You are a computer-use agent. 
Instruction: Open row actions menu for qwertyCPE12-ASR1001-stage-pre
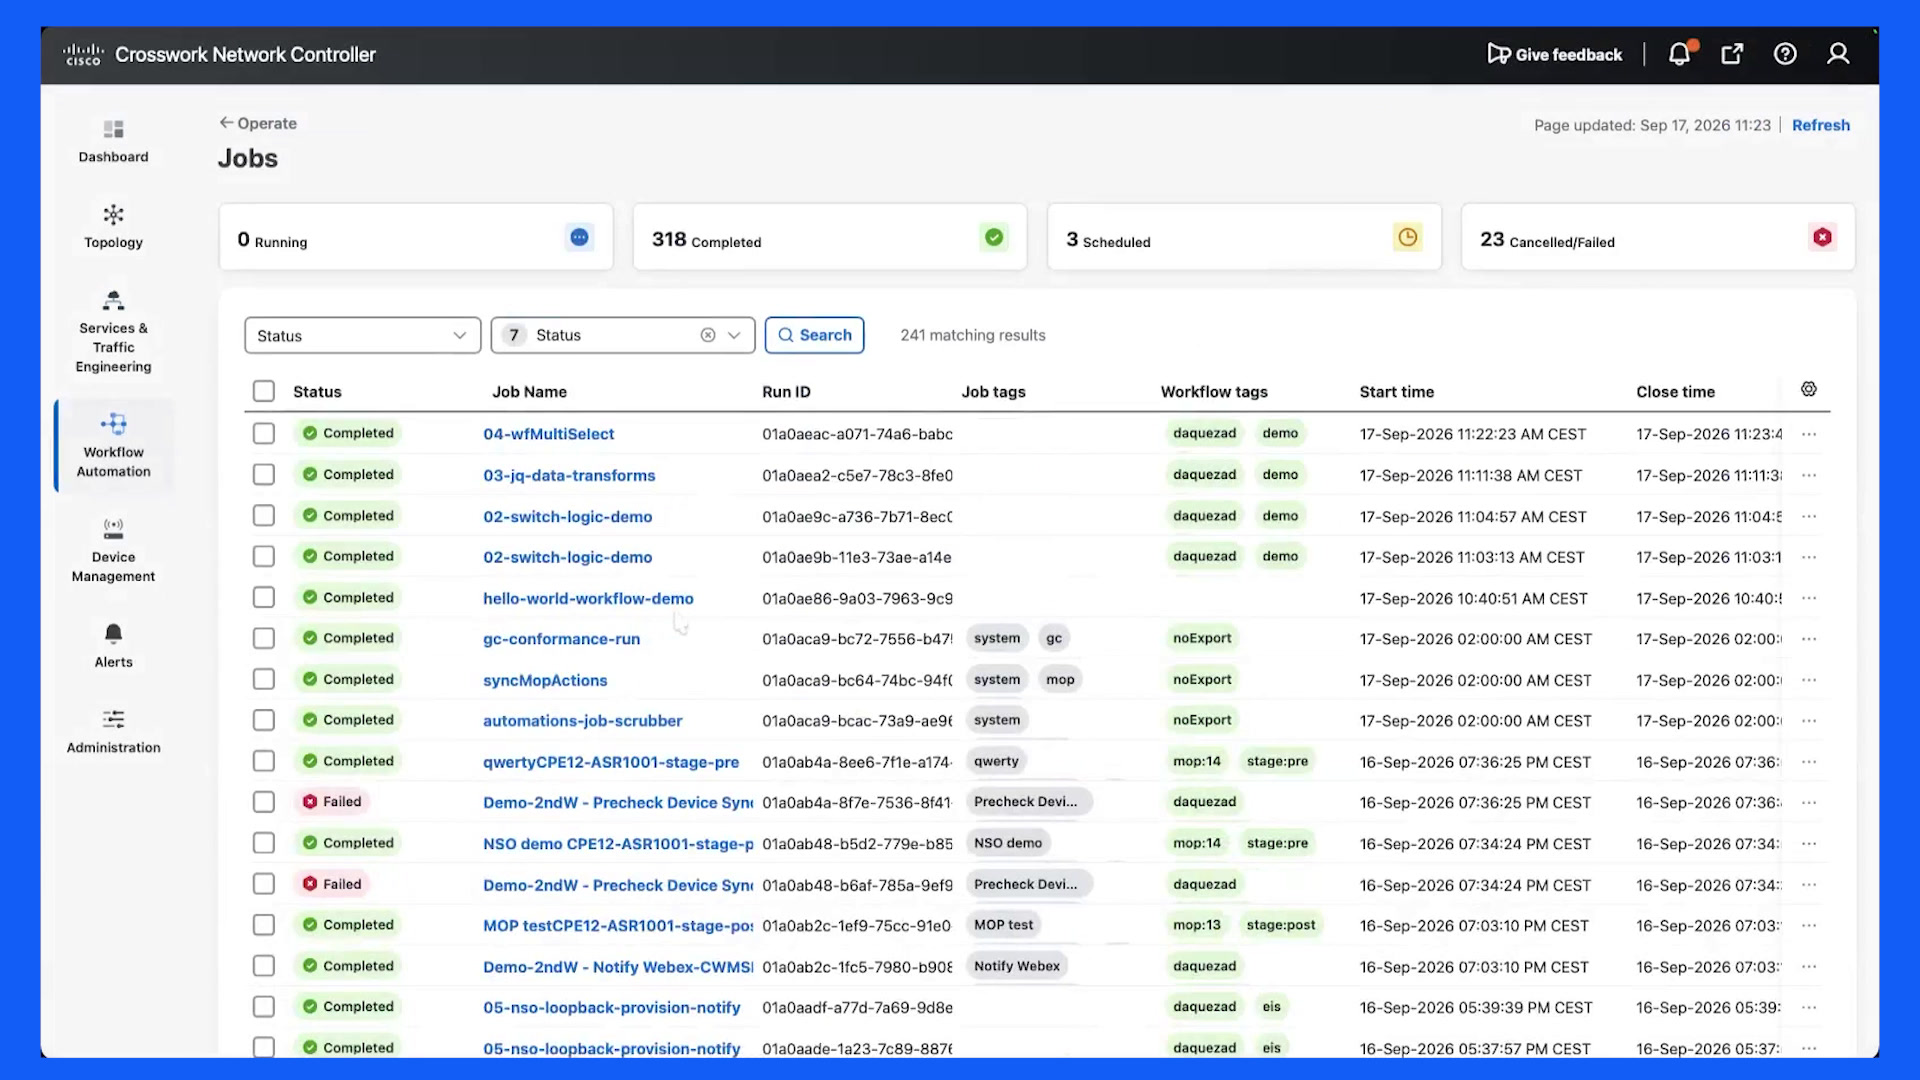coord(1809,762)
